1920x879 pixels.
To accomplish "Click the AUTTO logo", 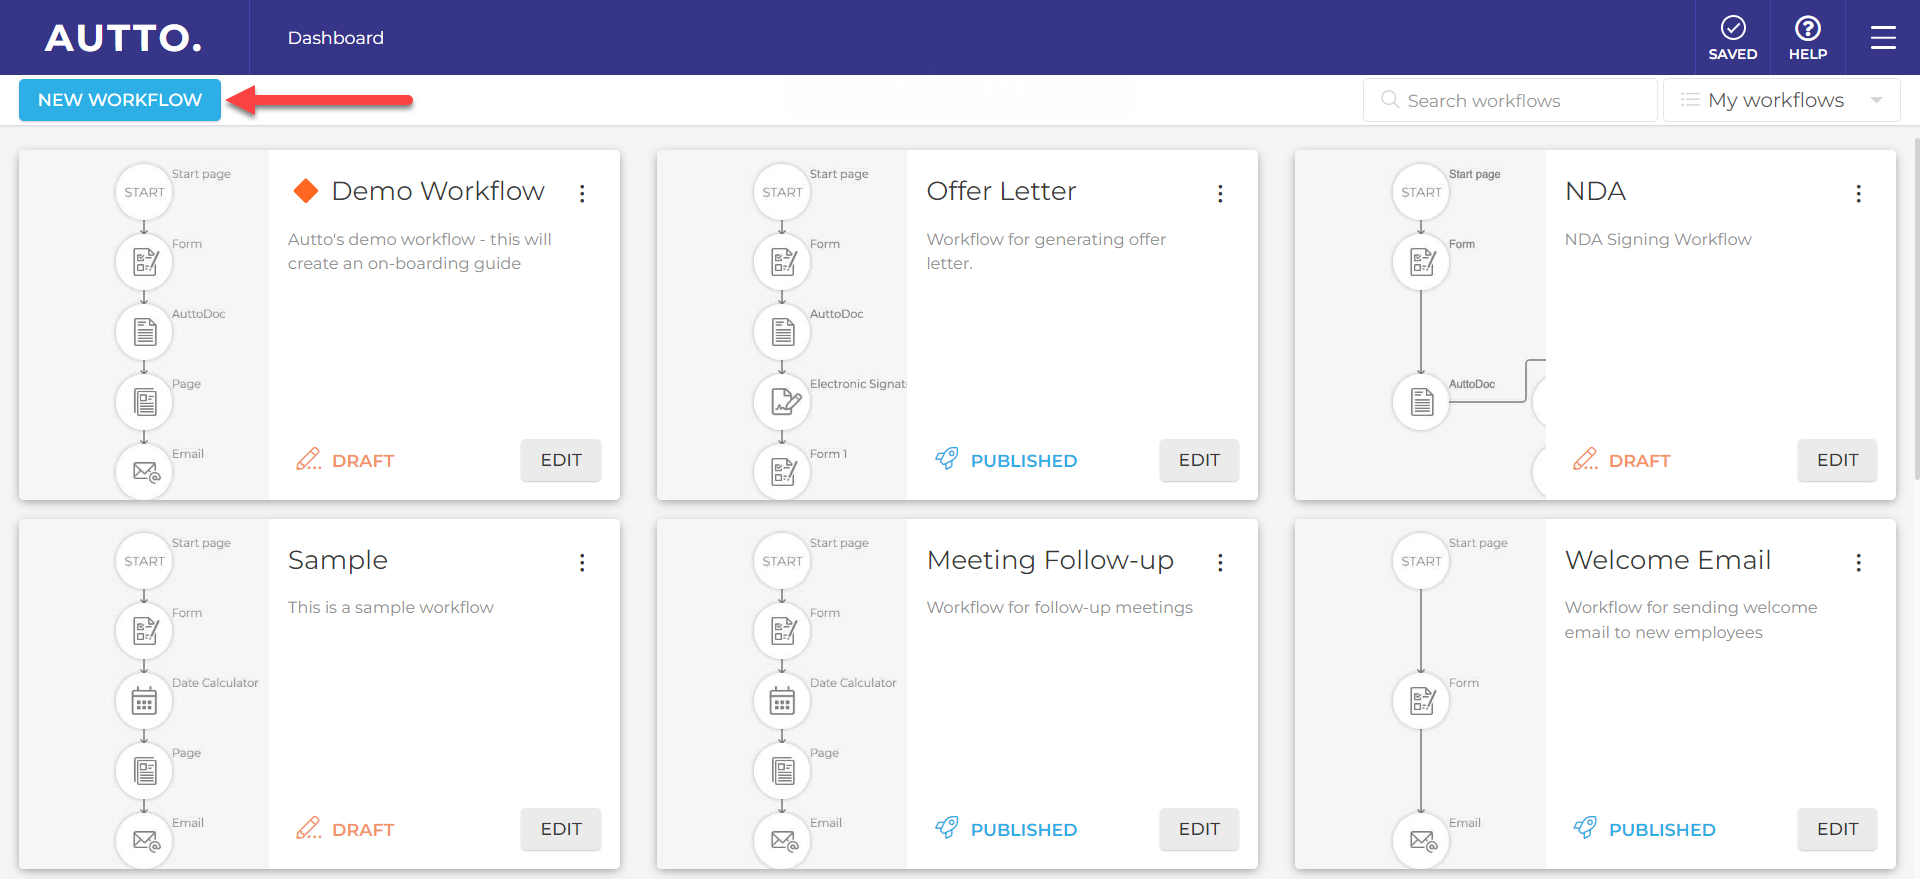I will coord(123,38).
